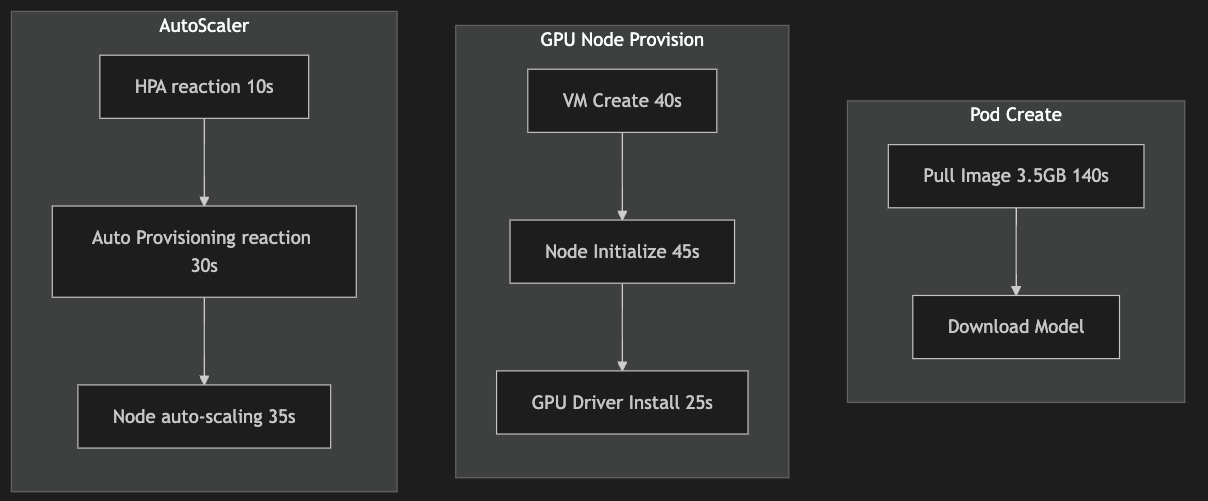Viewport: 1208px width, 501px height.
Task: Click arrow from Pull Image to Download Model
Action: point(1016,250)
